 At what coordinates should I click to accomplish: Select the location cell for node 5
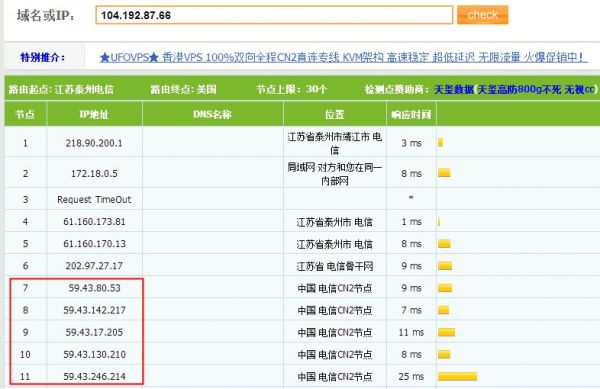pos(335,244)
